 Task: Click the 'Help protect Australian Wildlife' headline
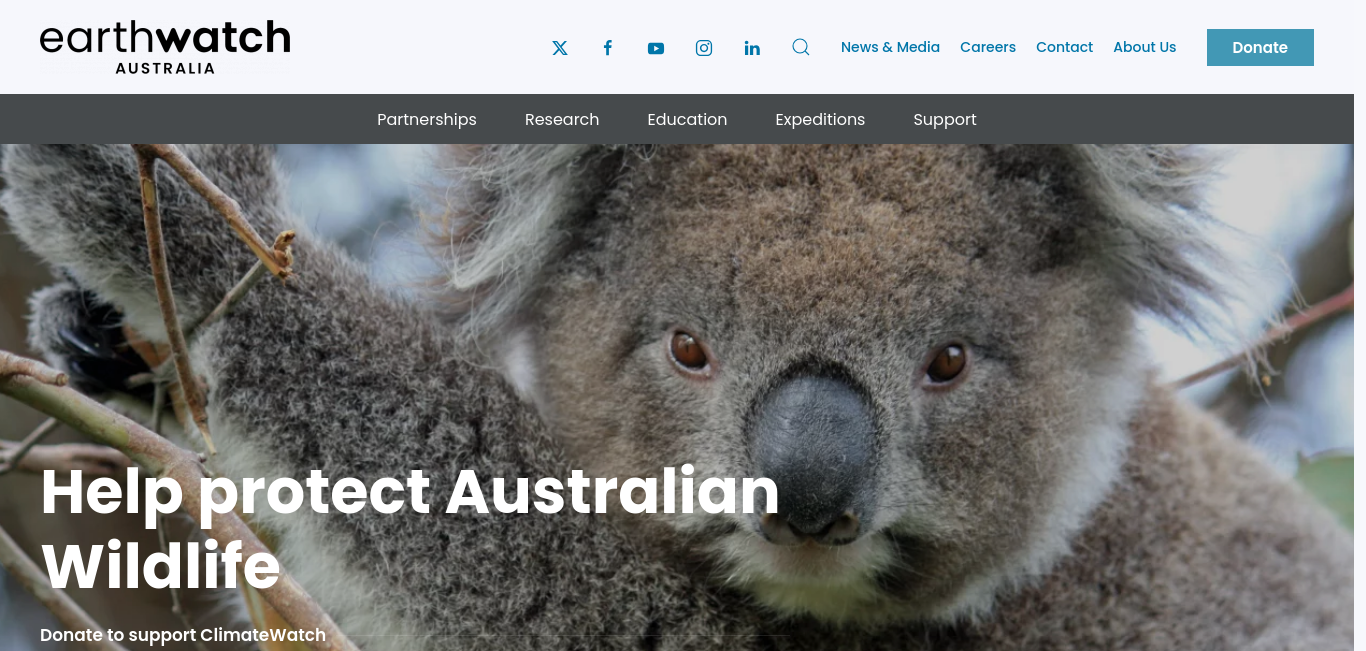(x=410, y=528)
